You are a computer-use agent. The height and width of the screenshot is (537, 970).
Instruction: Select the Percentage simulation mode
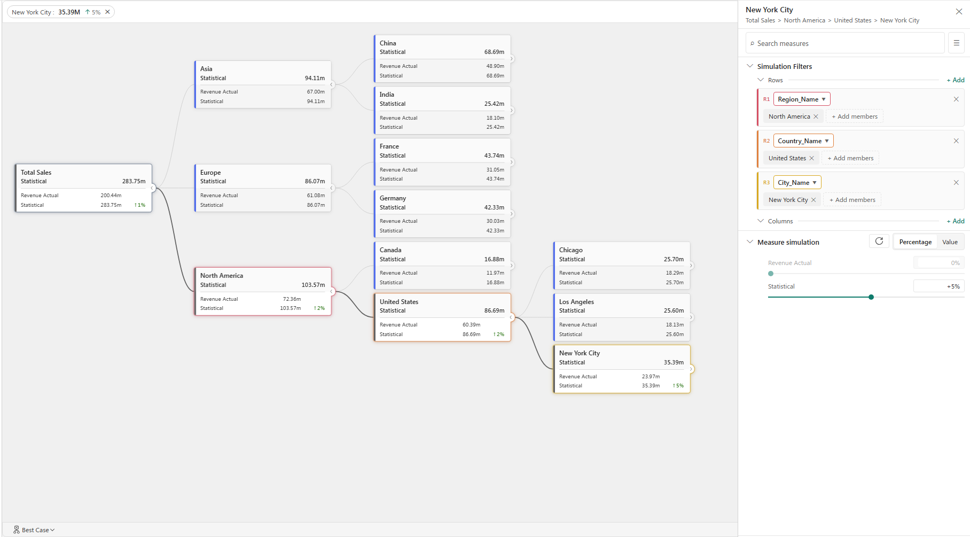pos(915,242)
